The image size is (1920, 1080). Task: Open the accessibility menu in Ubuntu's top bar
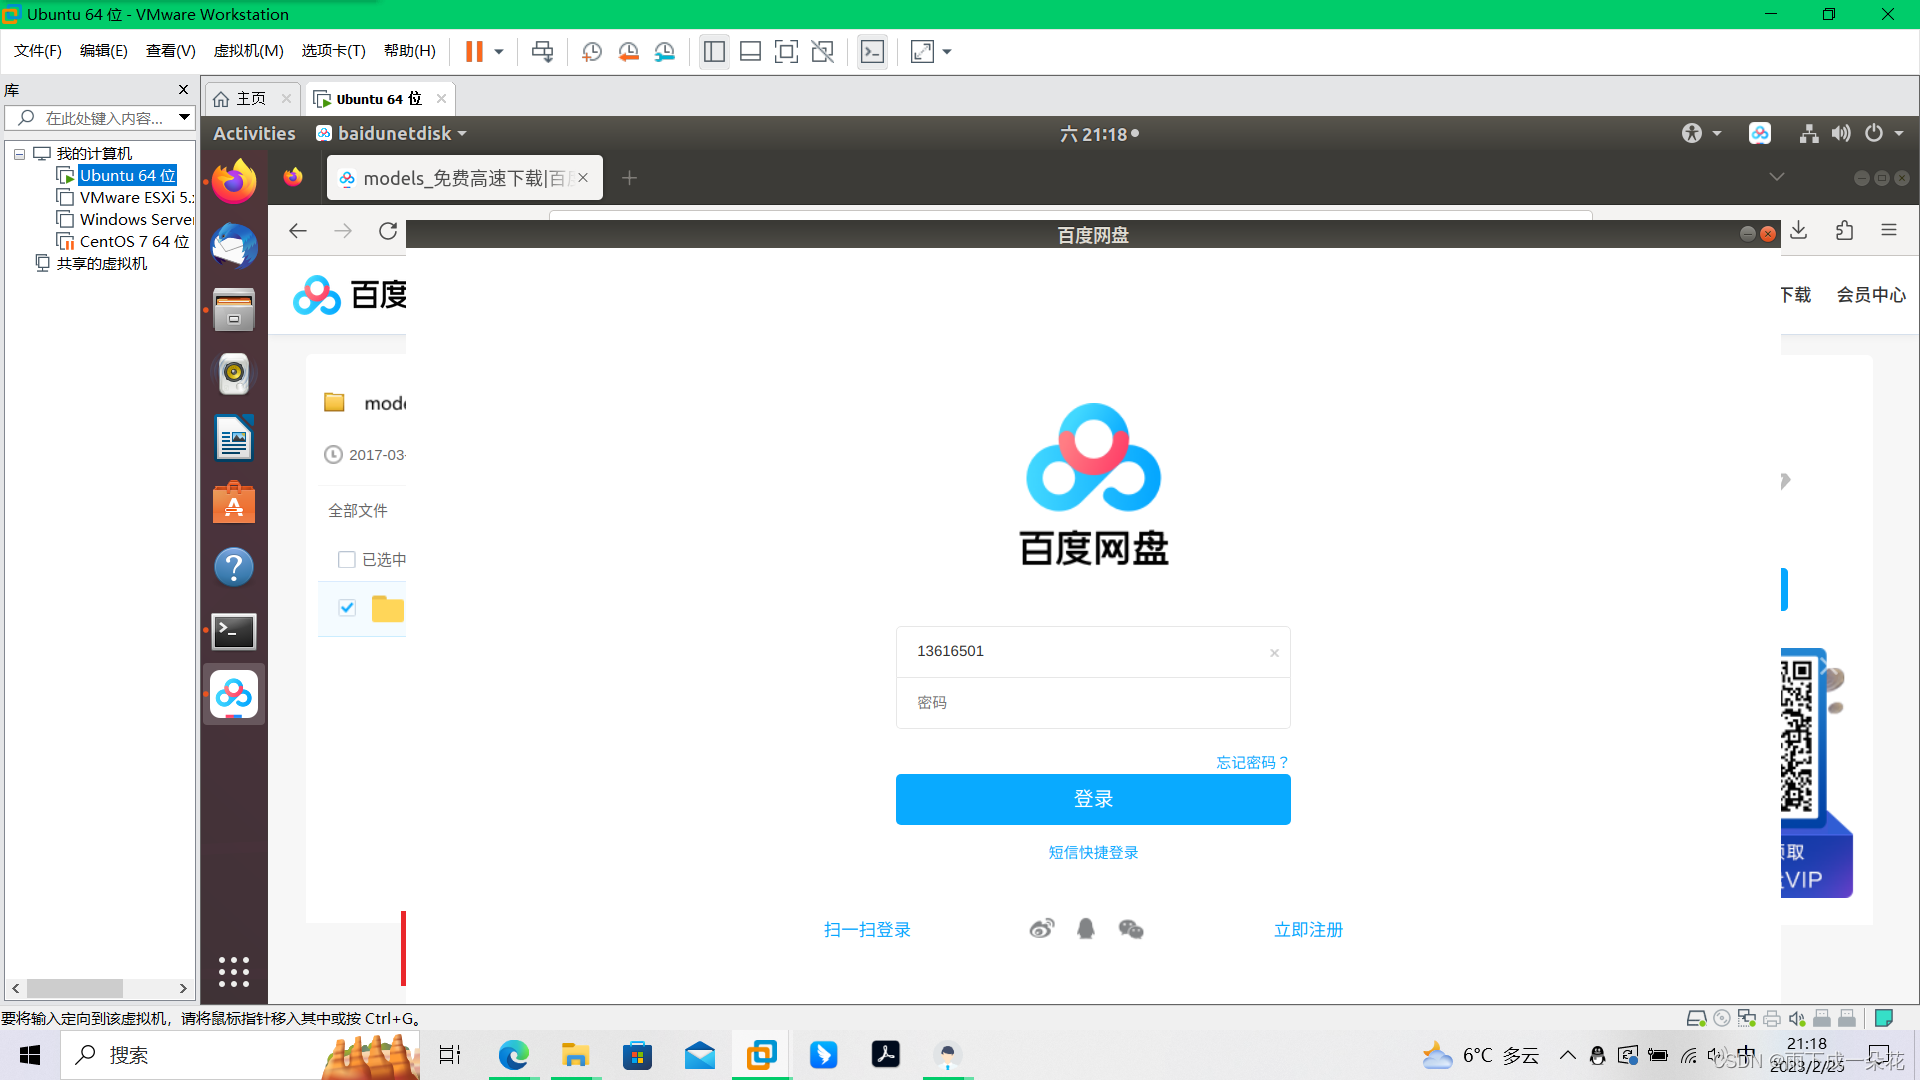pos(1692,133)
